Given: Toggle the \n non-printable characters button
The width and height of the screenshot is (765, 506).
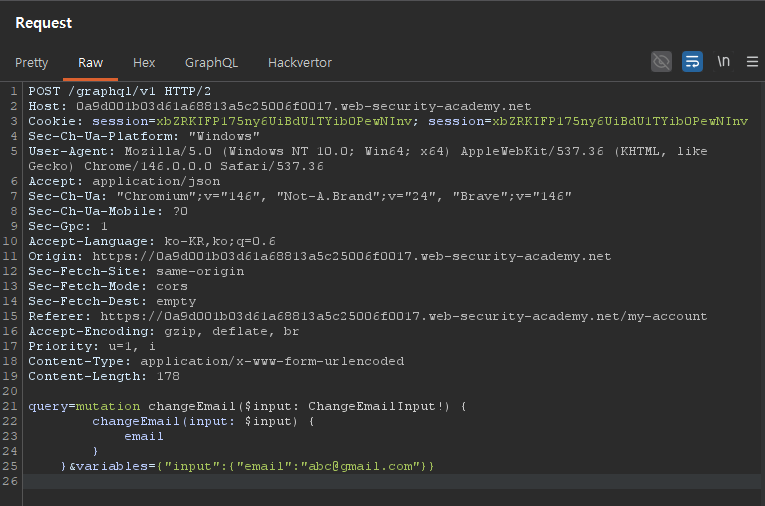Looking at the screenshot, I should point(723,62).
